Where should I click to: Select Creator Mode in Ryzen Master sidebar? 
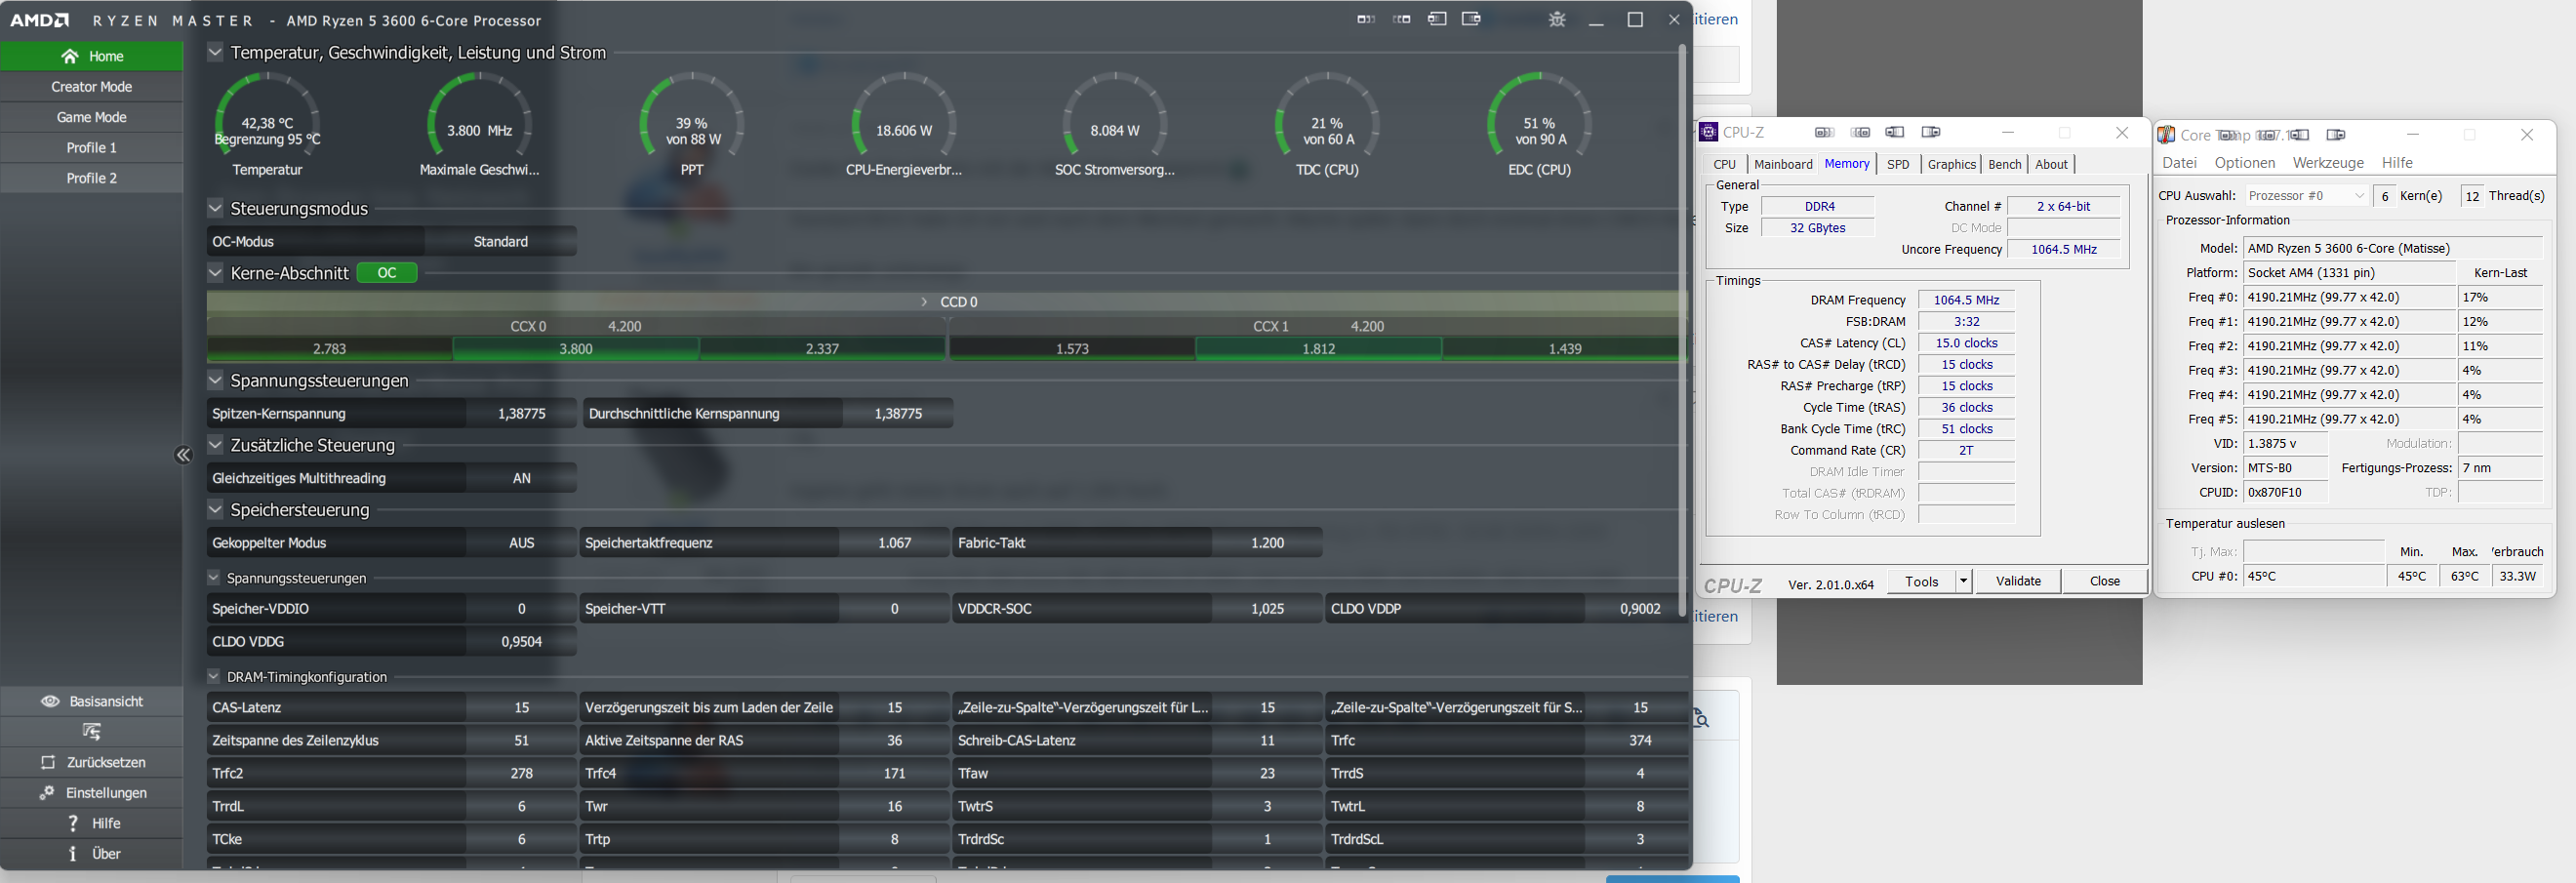[x=92, y=87]
